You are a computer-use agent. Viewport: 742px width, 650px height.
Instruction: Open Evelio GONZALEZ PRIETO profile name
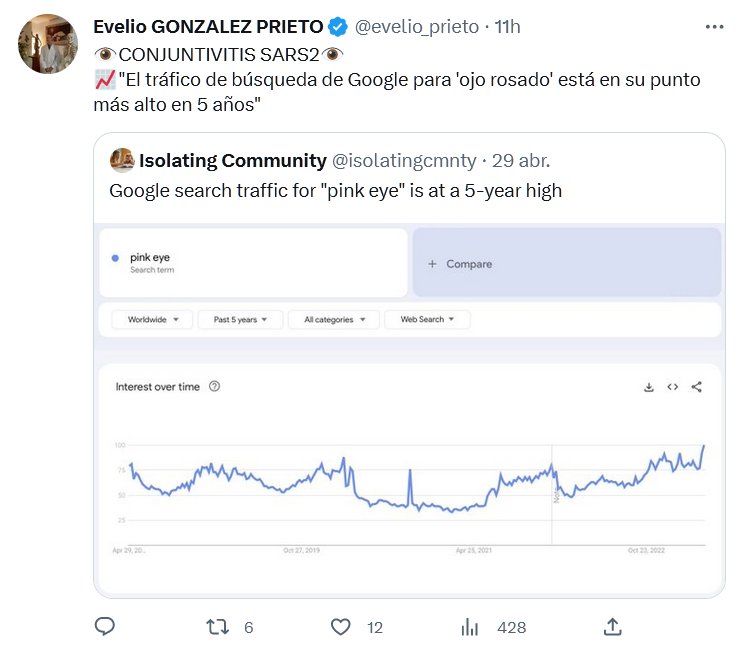208,27
